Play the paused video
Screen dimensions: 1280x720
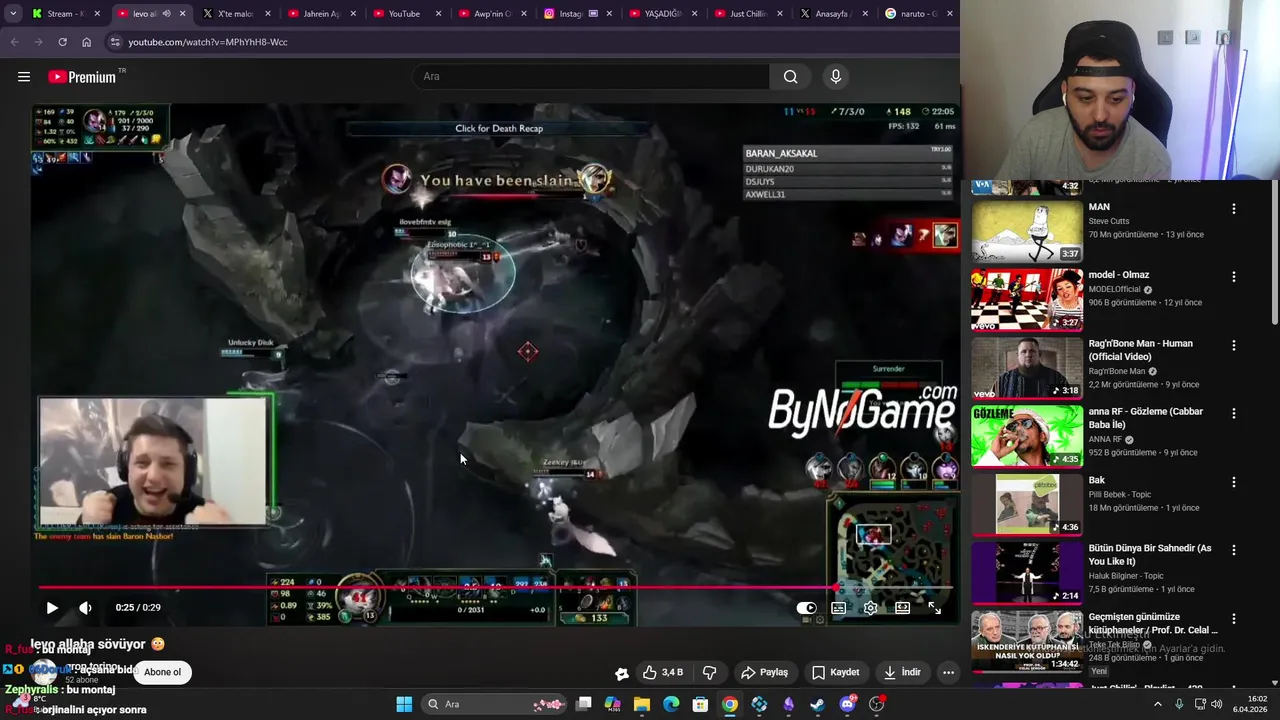(52, 607)
